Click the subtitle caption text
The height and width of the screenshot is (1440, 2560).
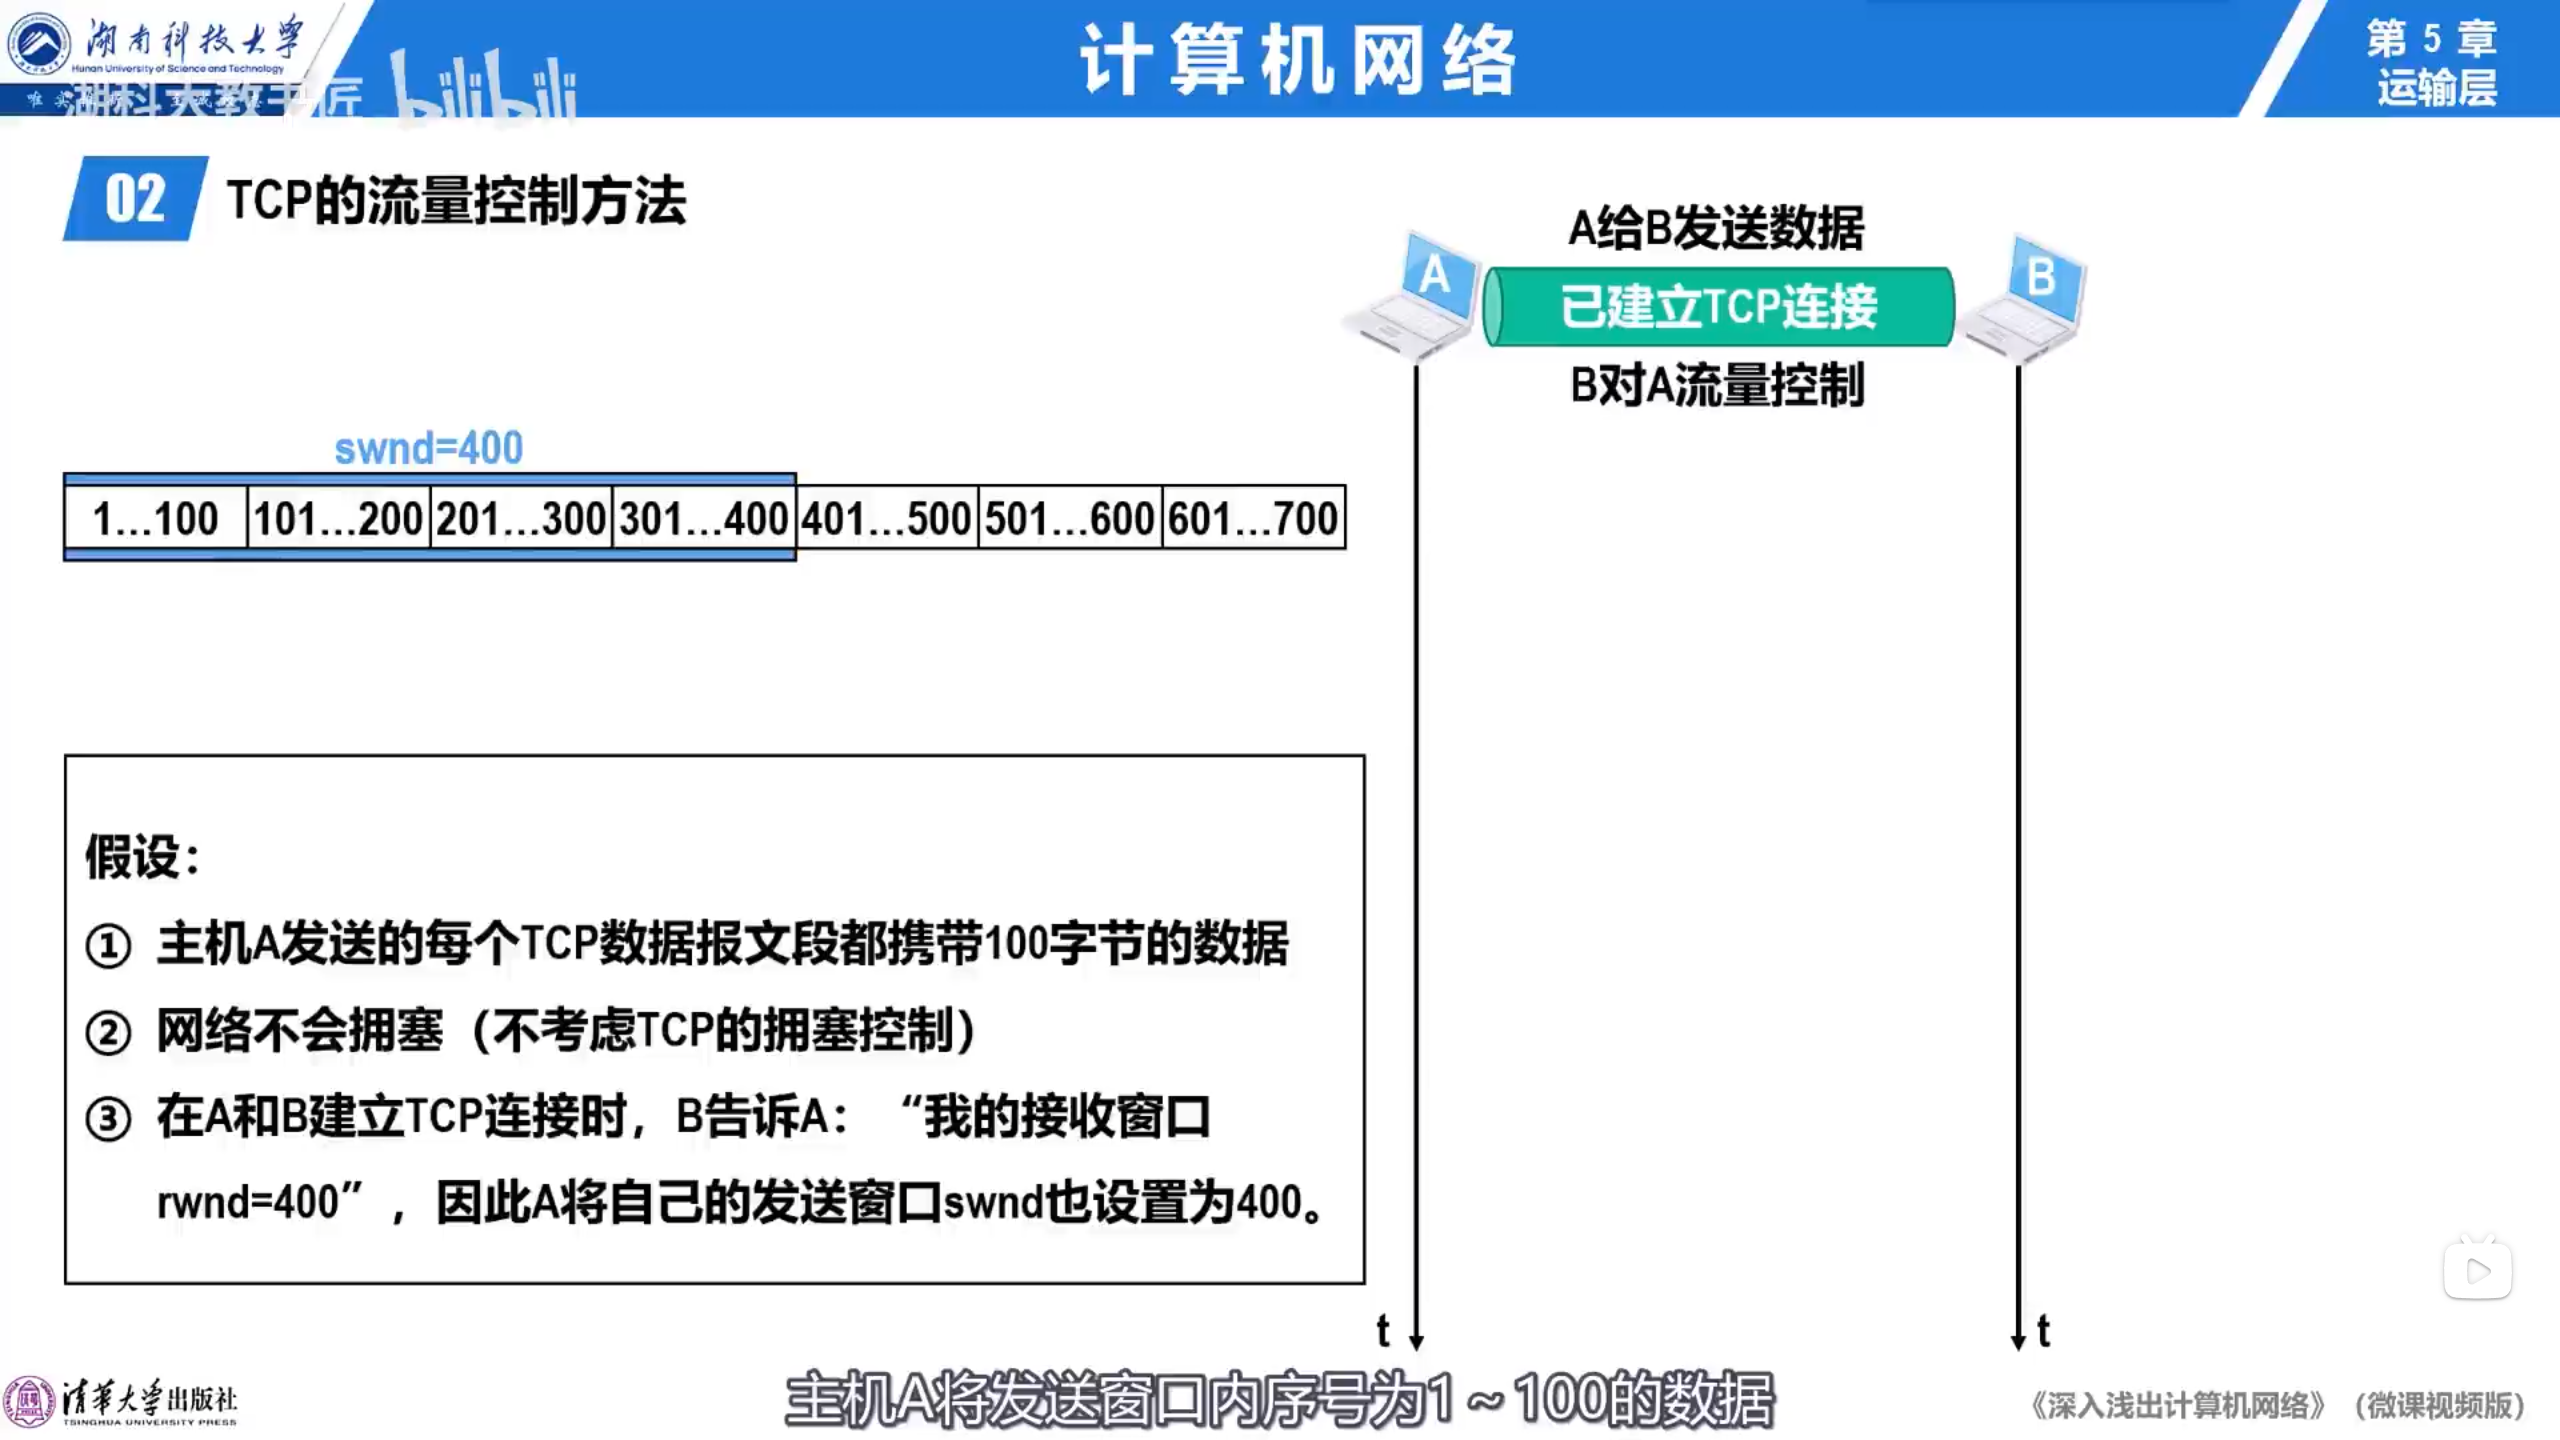click(x=1279, y=1399)
